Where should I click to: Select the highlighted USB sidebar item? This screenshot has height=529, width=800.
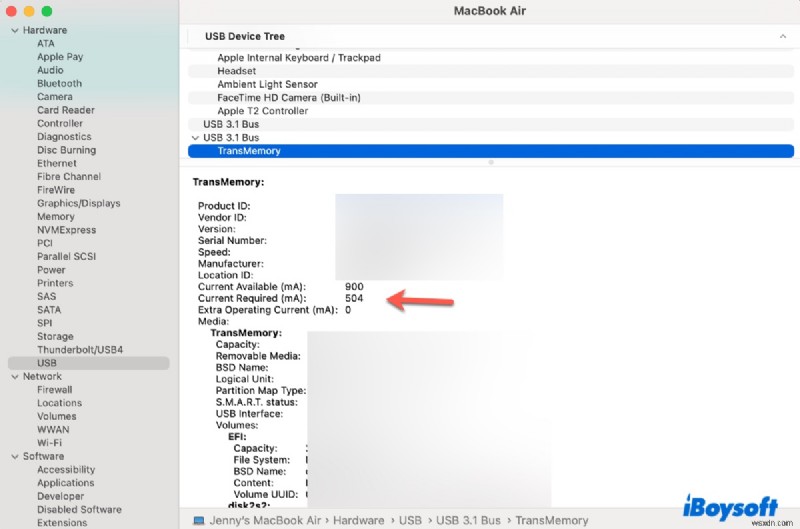[89, 363]
